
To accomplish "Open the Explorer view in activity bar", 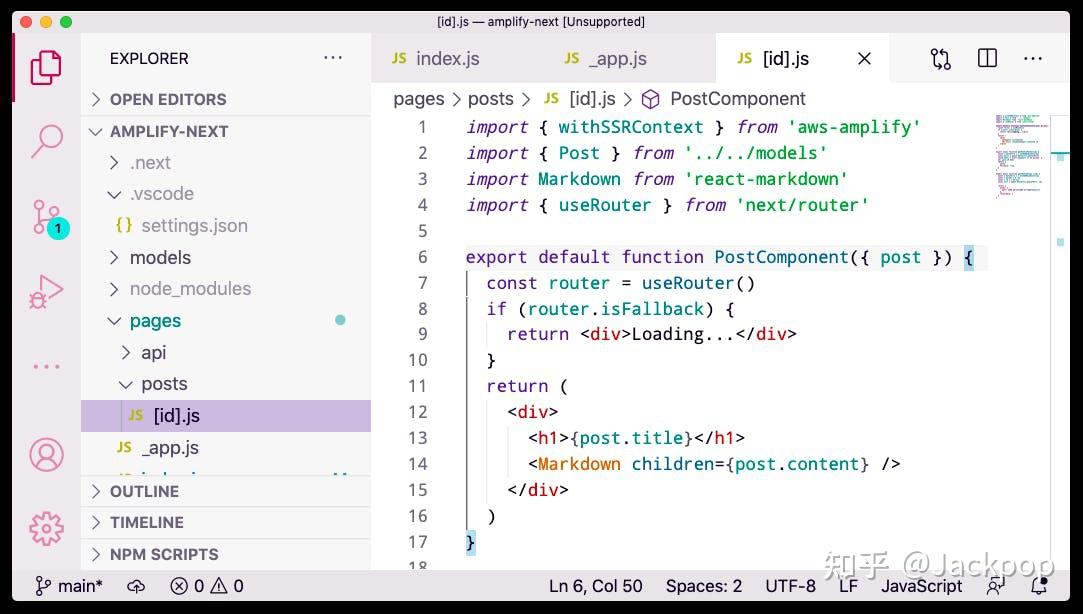I will 46,67.
